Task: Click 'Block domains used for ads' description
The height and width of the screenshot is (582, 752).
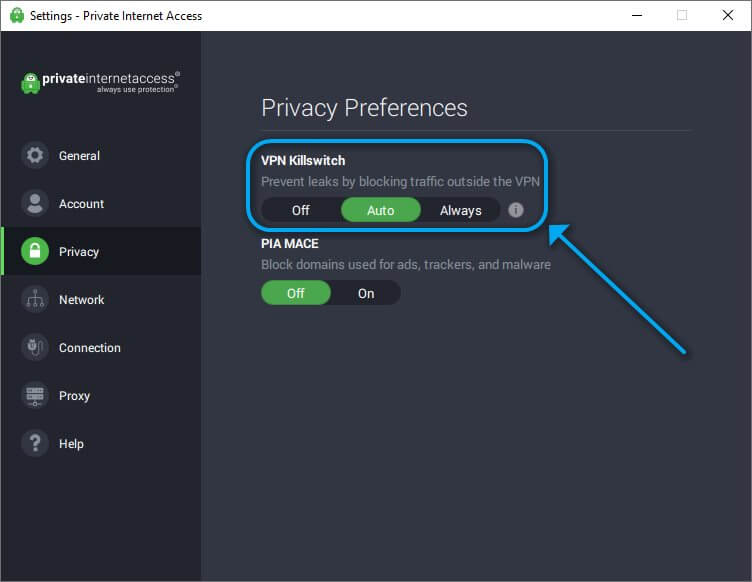Action: (406, 265)
